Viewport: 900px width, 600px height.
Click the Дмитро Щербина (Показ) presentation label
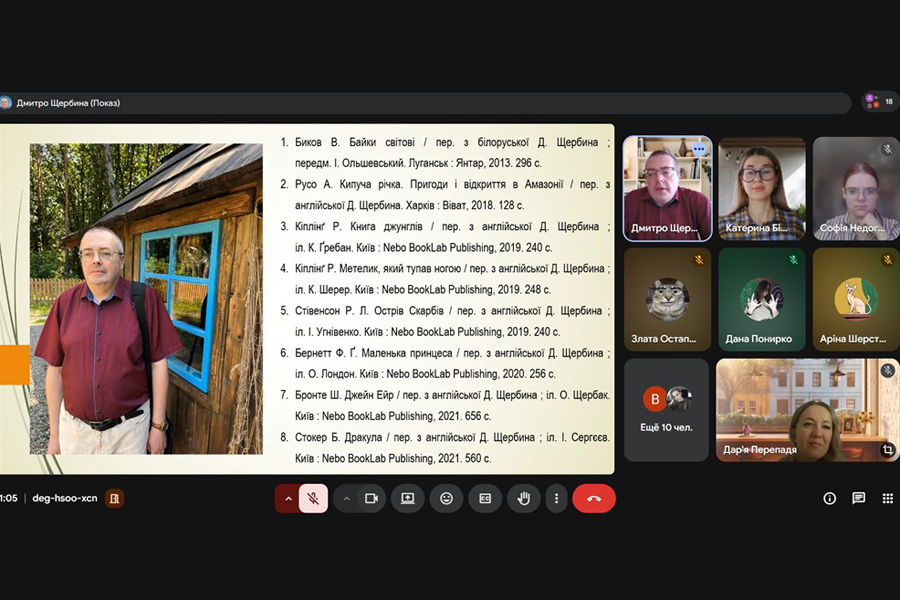[x=68, y=103]
